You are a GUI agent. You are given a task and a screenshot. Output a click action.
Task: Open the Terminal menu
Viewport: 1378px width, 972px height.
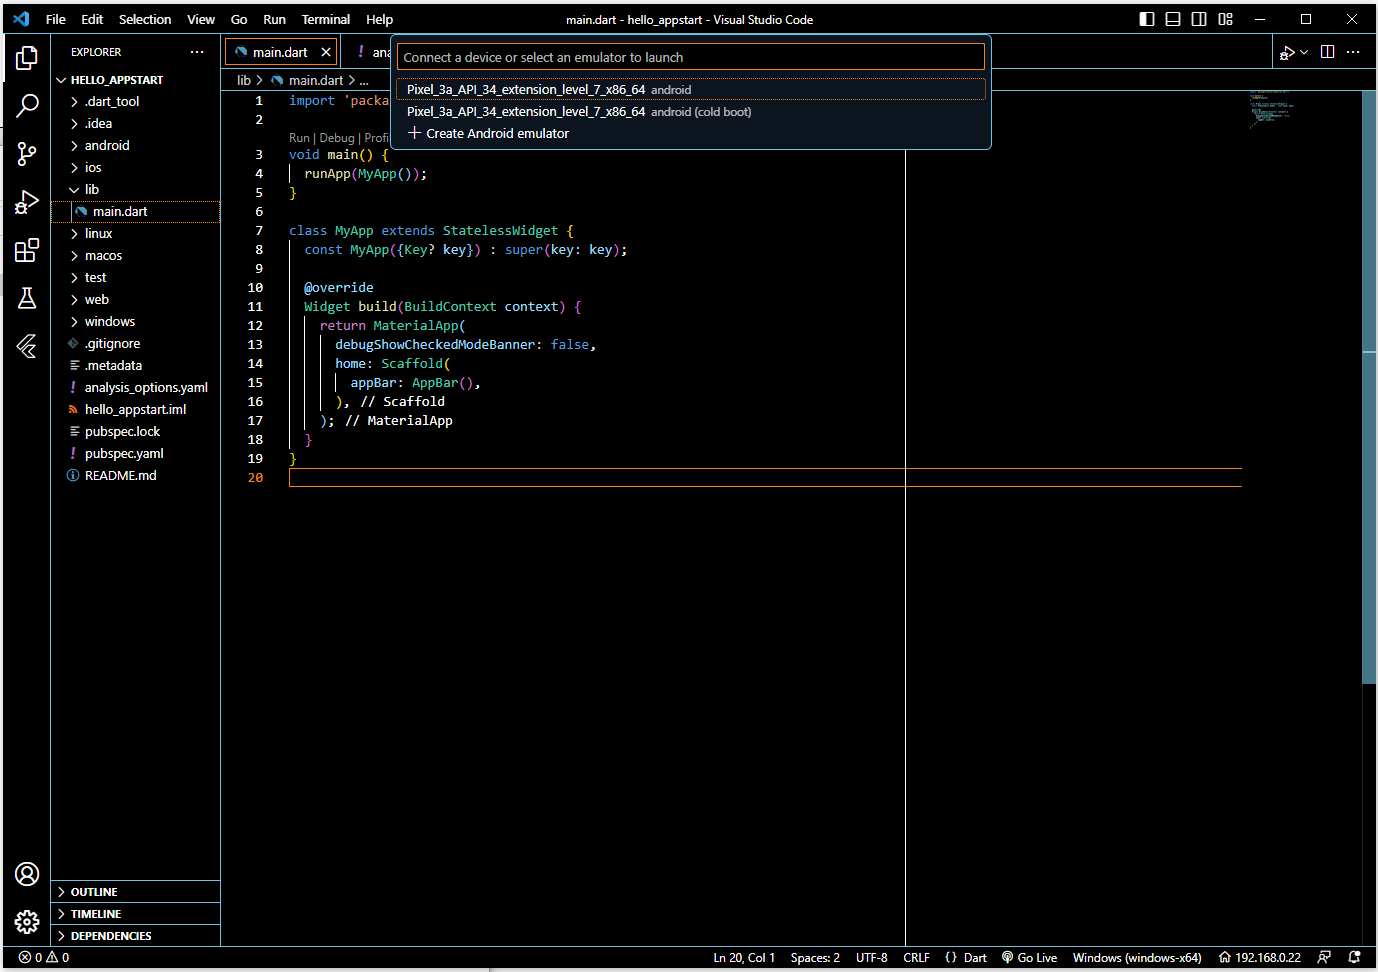[326, 19]
